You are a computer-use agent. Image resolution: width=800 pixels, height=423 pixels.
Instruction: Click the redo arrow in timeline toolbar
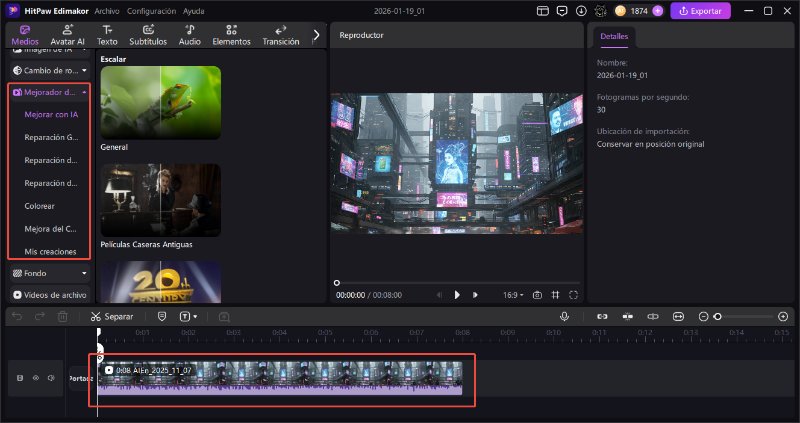click(x=40, y=317)
